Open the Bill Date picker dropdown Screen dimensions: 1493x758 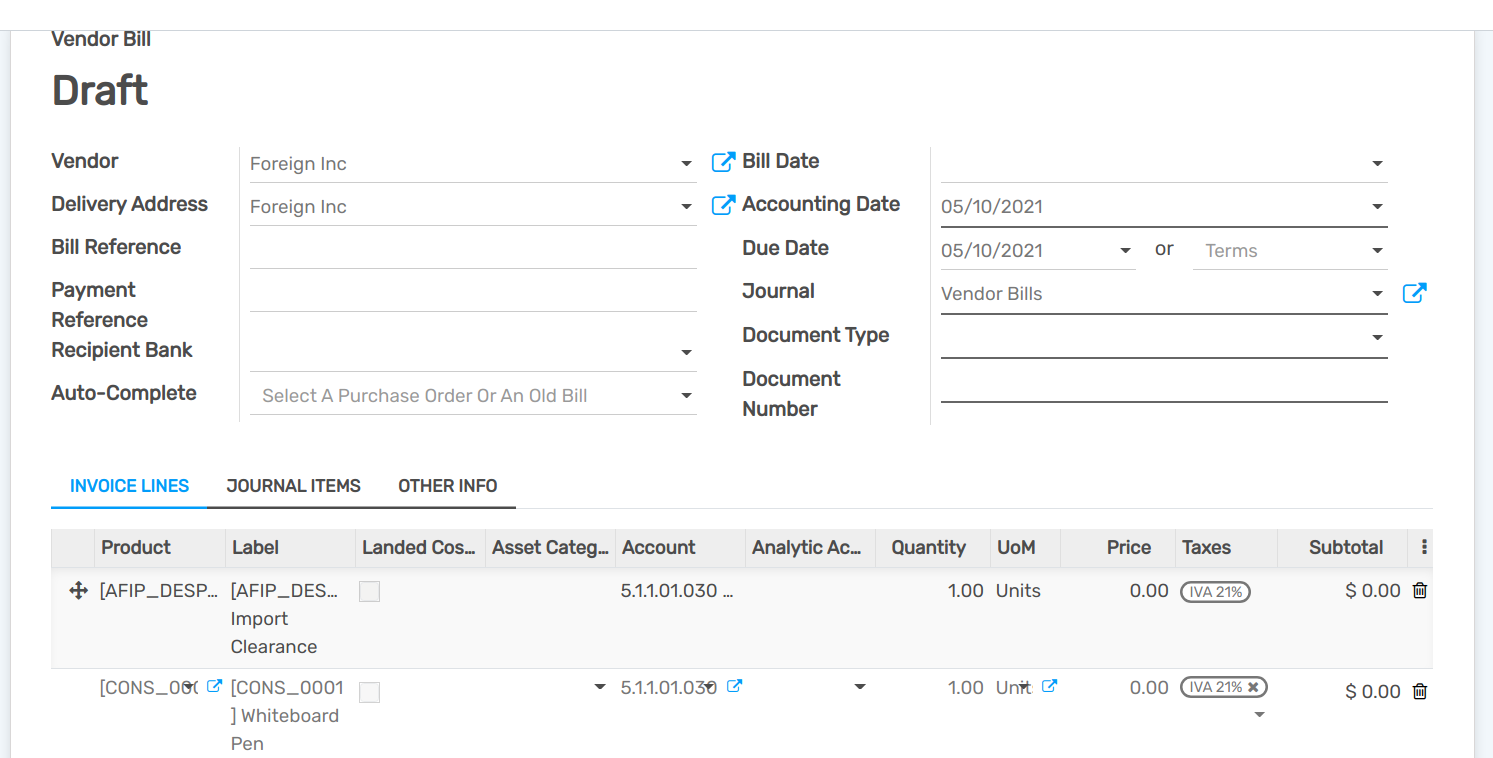(x=1377, y=164)
